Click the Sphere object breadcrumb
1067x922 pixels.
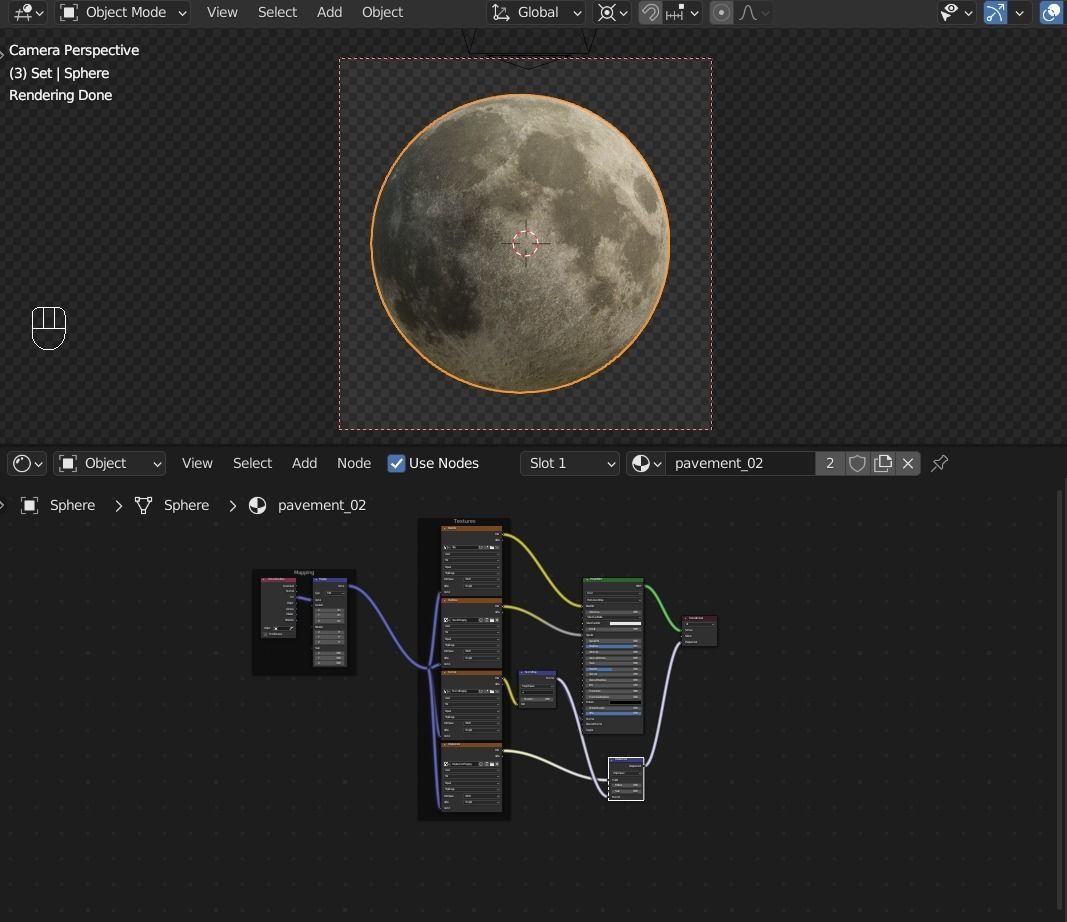(72, 505)
